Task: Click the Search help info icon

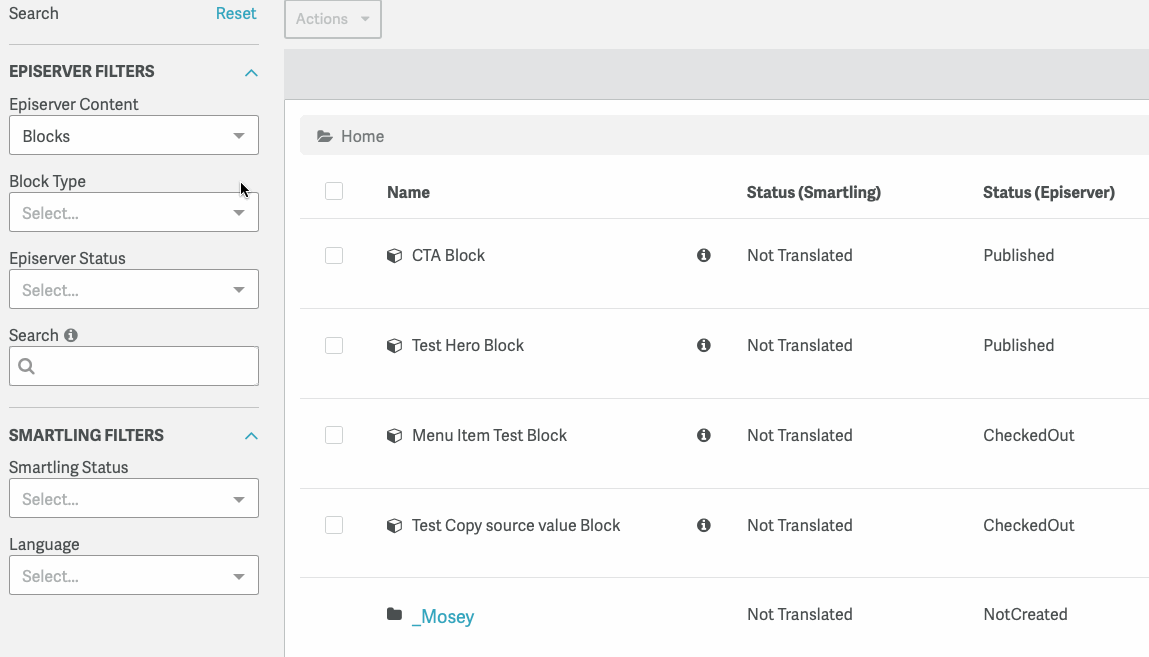Action: coord(71,336)
